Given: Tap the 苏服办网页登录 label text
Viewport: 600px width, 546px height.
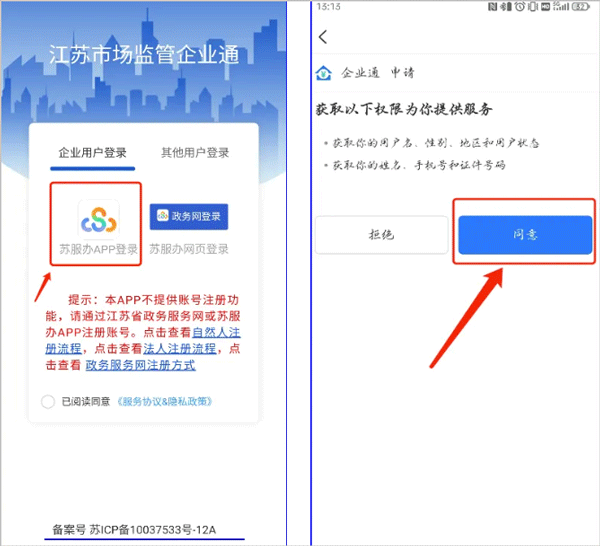Looking at the screenshot, I should point(189,249).
